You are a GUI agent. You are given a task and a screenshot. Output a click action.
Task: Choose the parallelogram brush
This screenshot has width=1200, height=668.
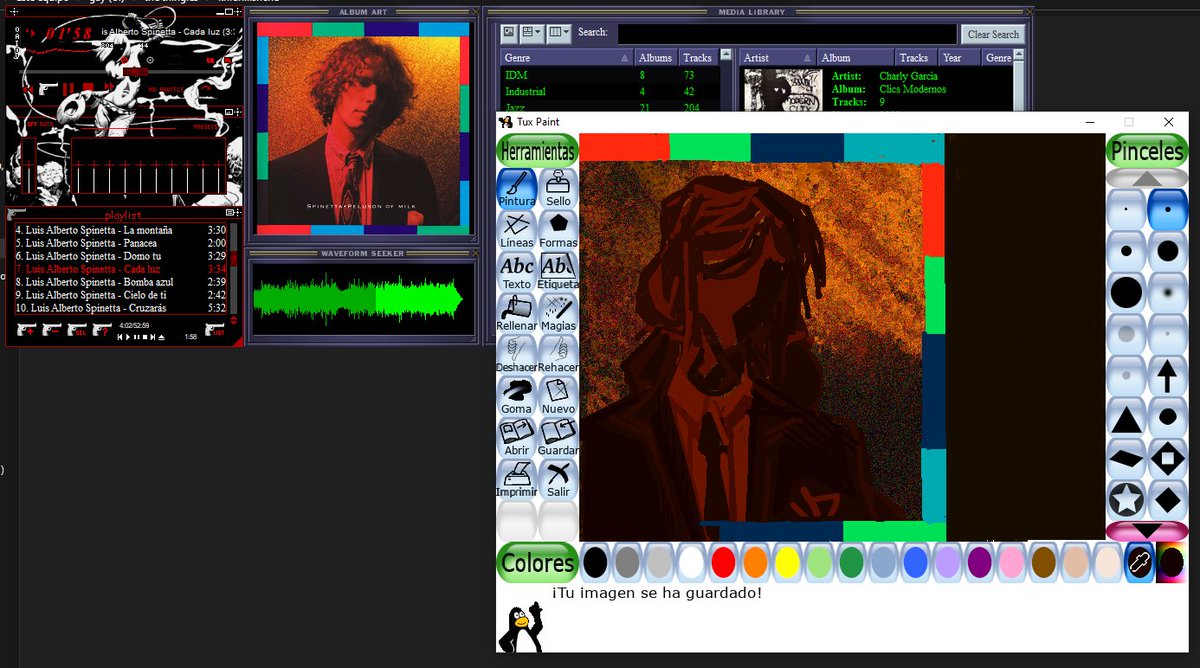[1126, 458]
